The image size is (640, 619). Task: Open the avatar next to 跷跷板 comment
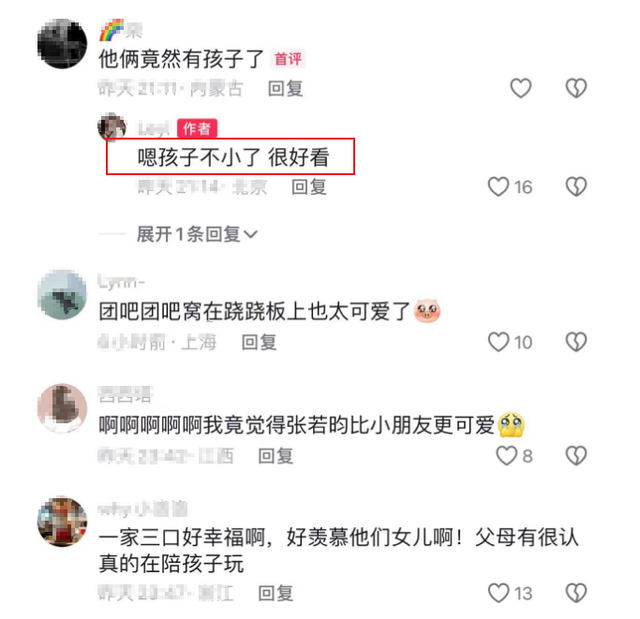[x=62, y=294]
